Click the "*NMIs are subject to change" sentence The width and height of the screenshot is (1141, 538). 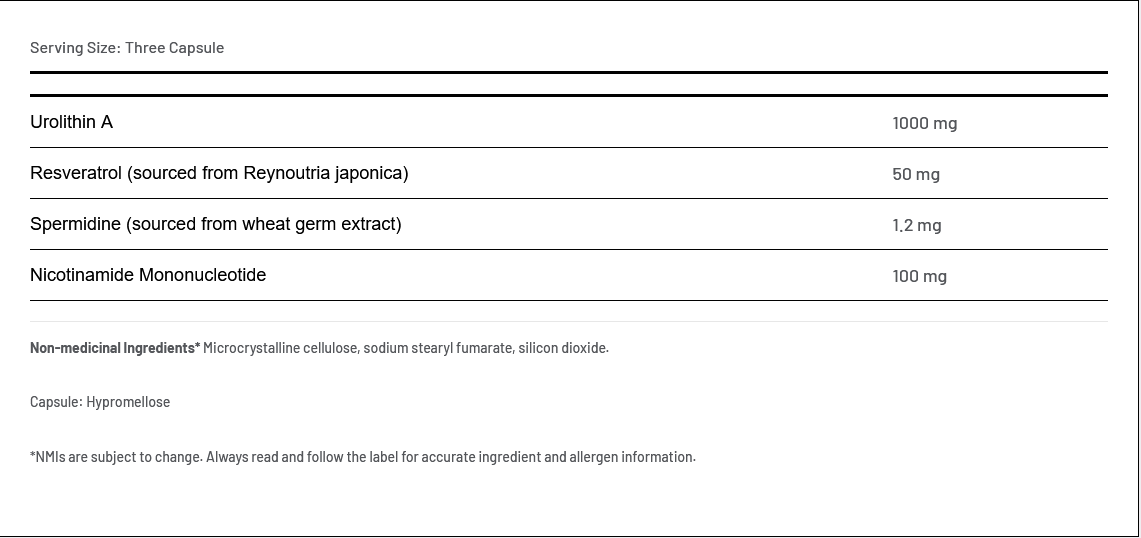(x=116, y=457)
